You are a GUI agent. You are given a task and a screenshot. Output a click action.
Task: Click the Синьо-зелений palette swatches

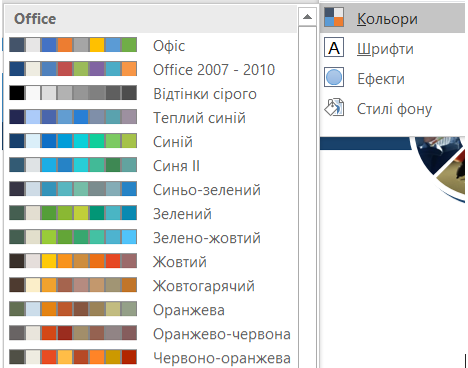pyautogui.click(x=73, y=189)
